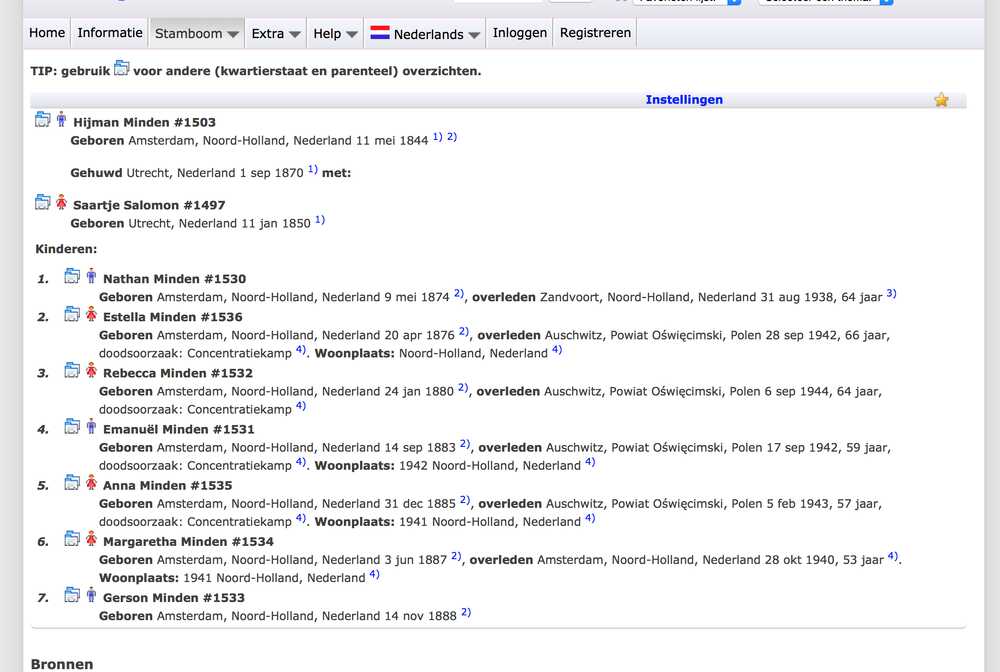Click the Registreren menu item
1000x672 pixels.
(595, 33)
